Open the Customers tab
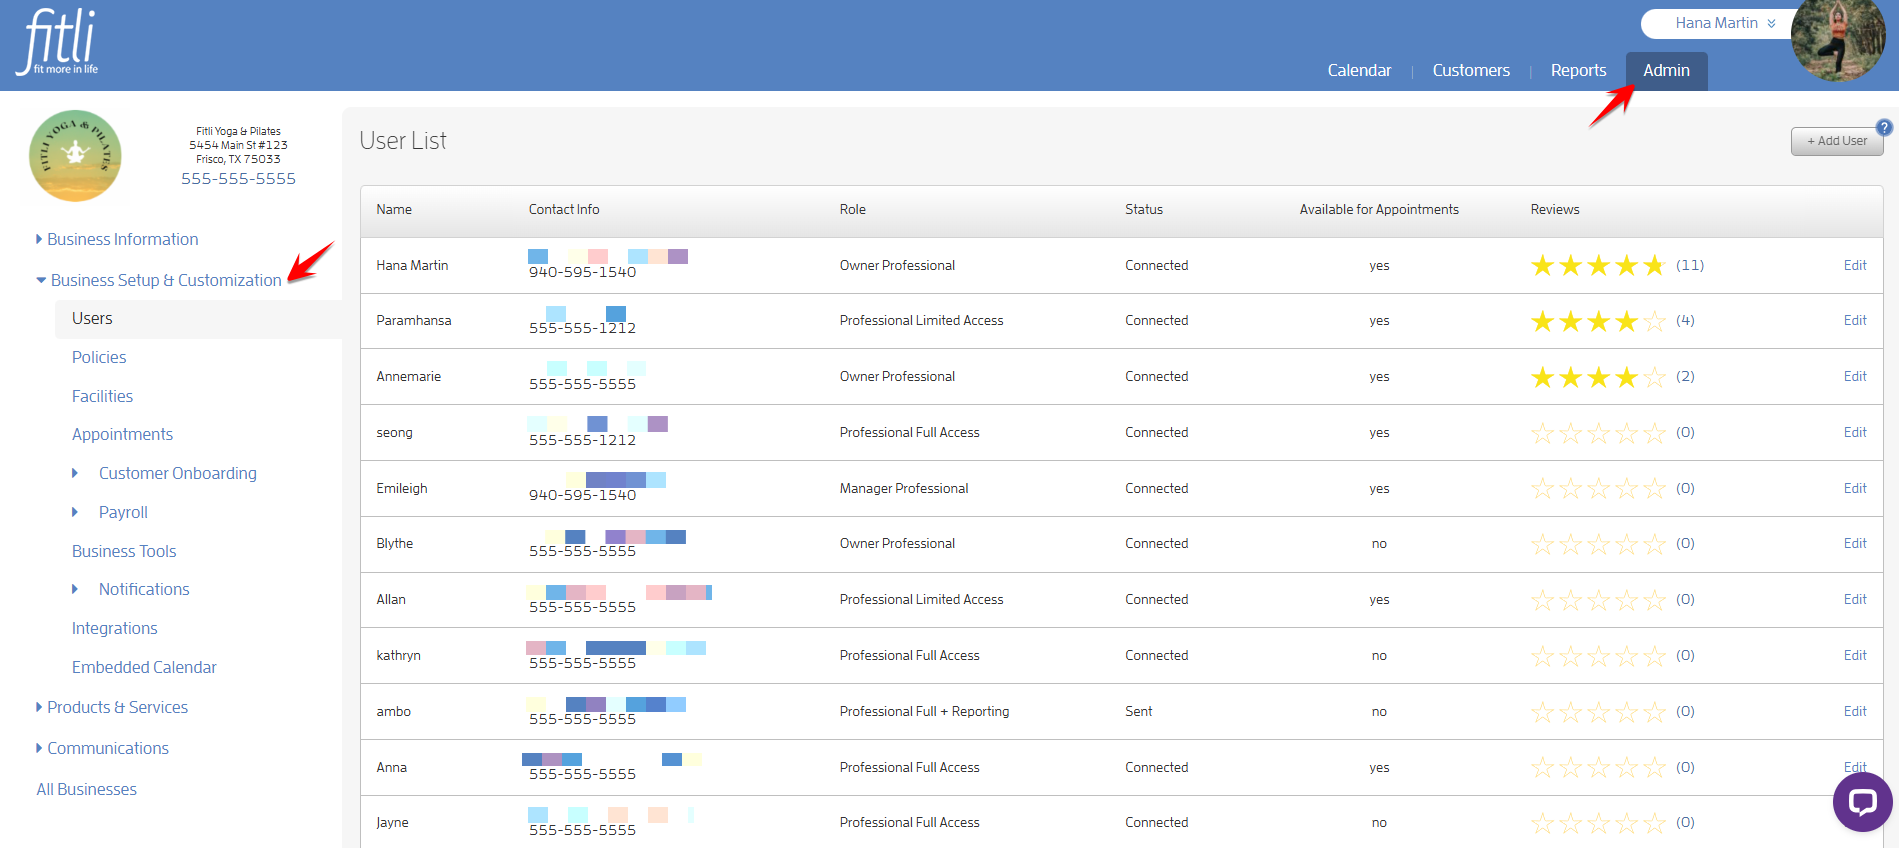The height and width of the screenshot is (848, 1899). pyautogui.click(x=1471, y=70)
